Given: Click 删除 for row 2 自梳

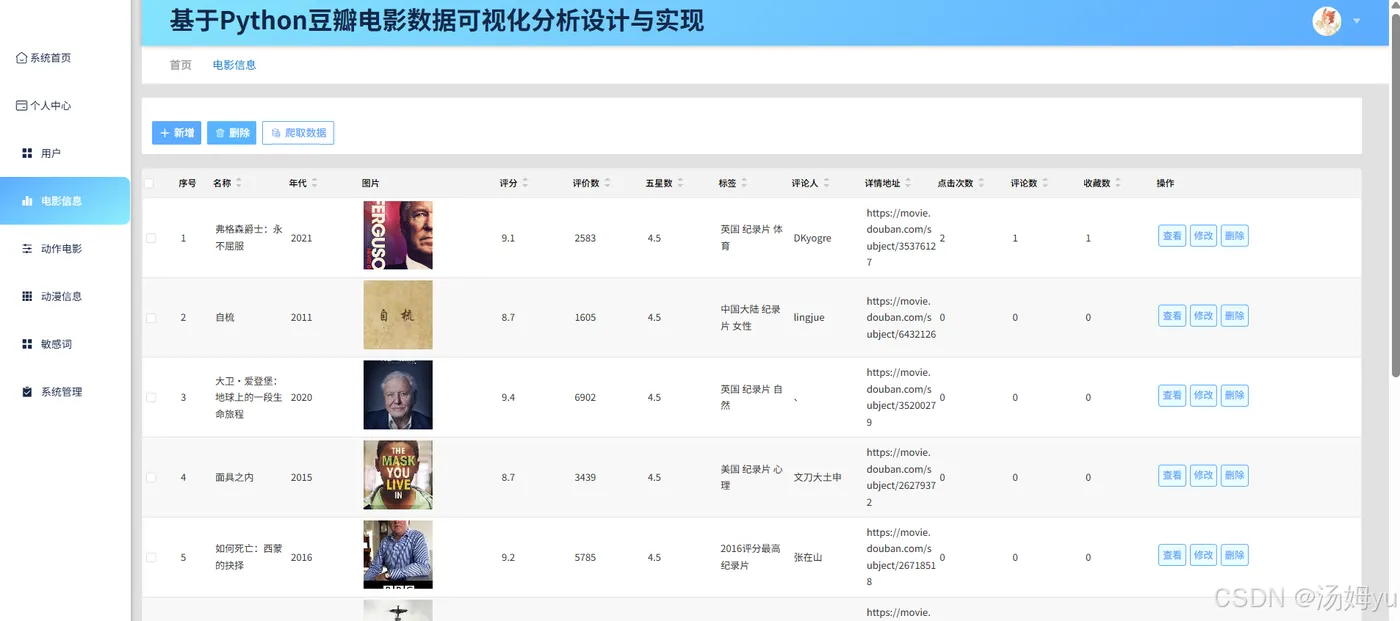Looking at the screenshot, I should pos(1235,316).
